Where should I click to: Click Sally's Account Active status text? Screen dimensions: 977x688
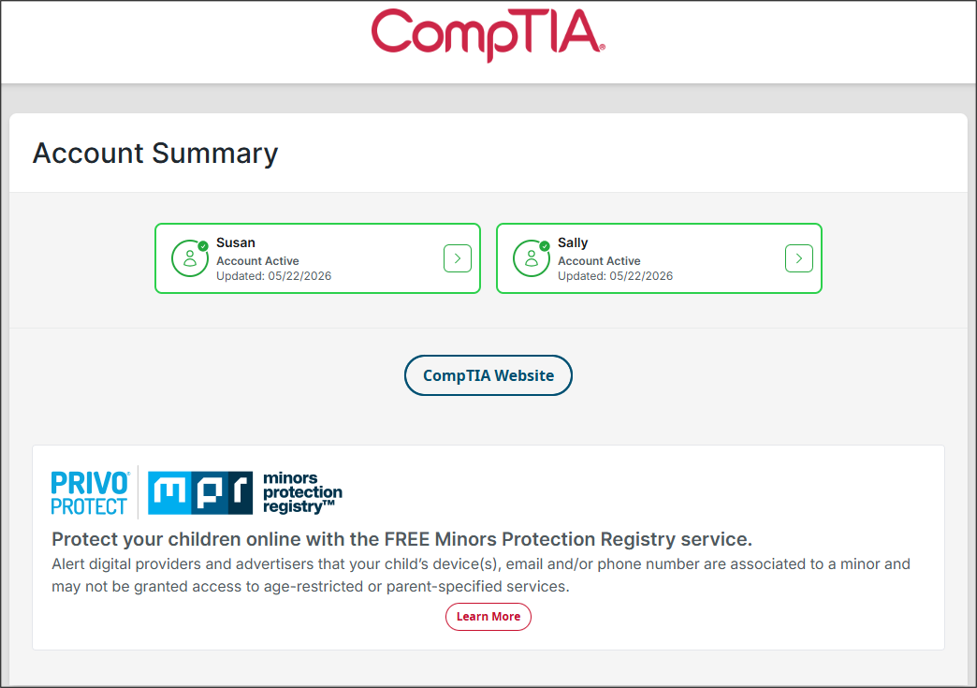599,260
